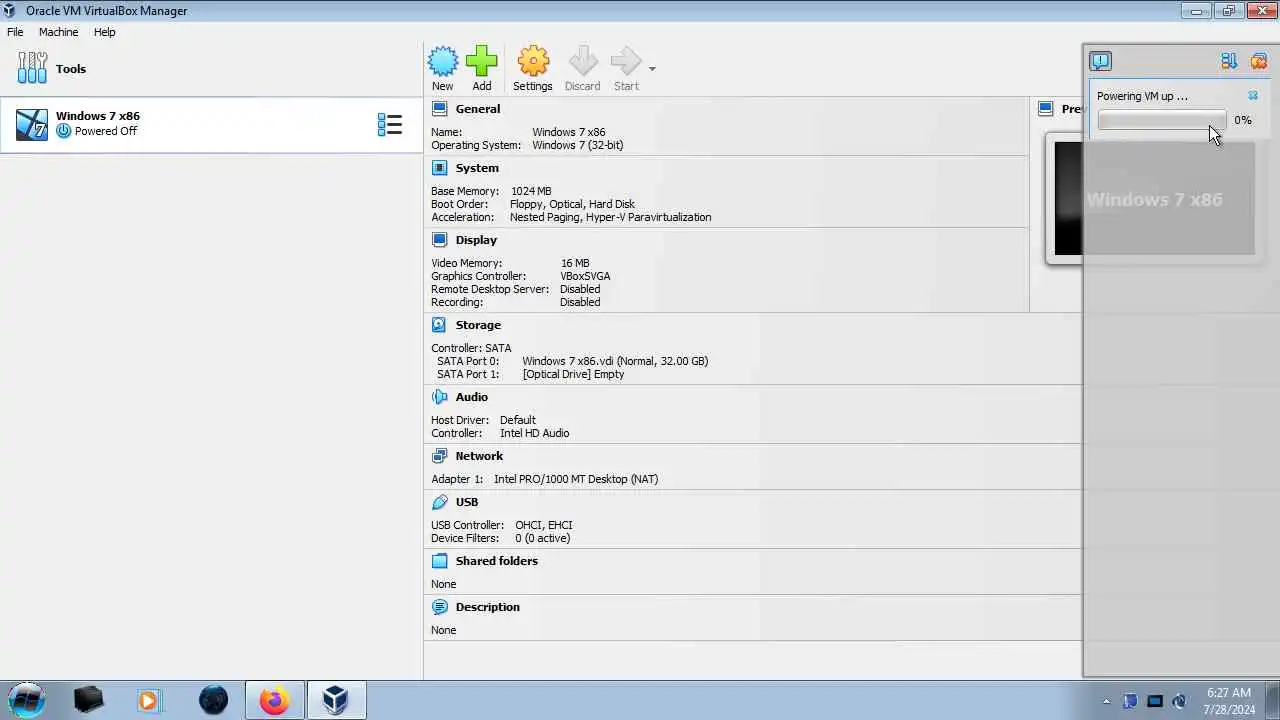Click the Intel HD Audio controller value
This screenshot has height=720, width=1280.
pos(534,433)
